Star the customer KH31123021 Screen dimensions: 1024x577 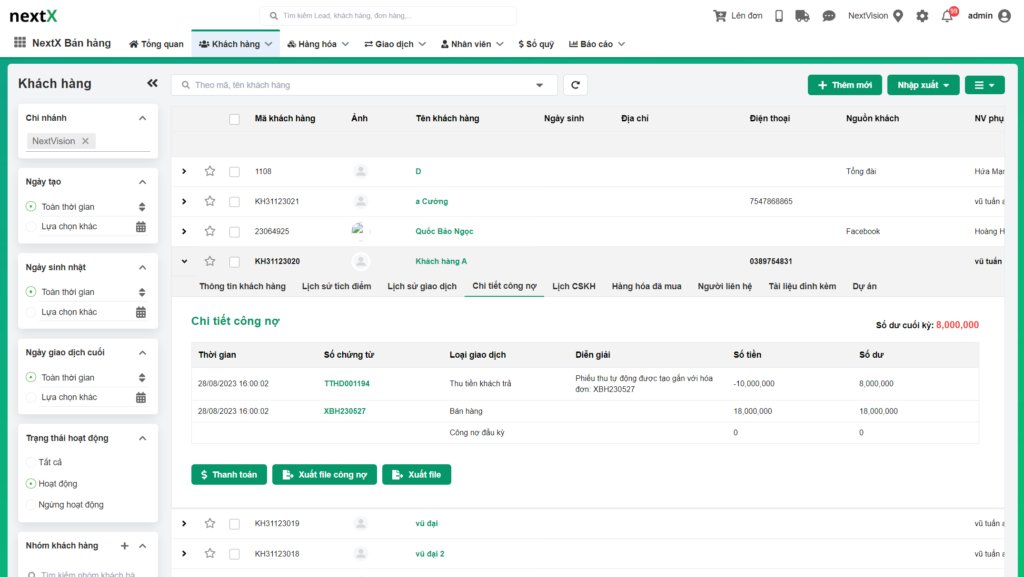210,200
